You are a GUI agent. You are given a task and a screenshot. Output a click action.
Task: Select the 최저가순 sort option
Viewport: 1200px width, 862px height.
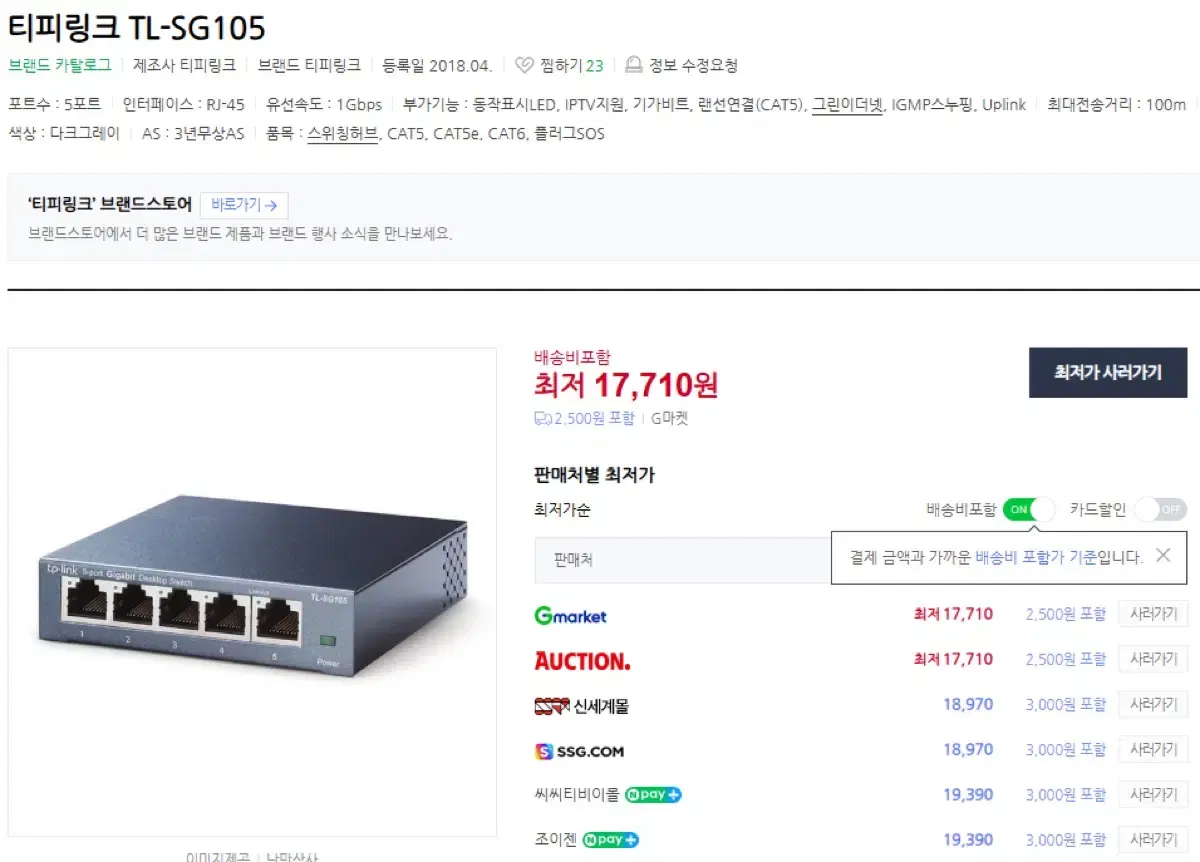(x=563, y=510)
